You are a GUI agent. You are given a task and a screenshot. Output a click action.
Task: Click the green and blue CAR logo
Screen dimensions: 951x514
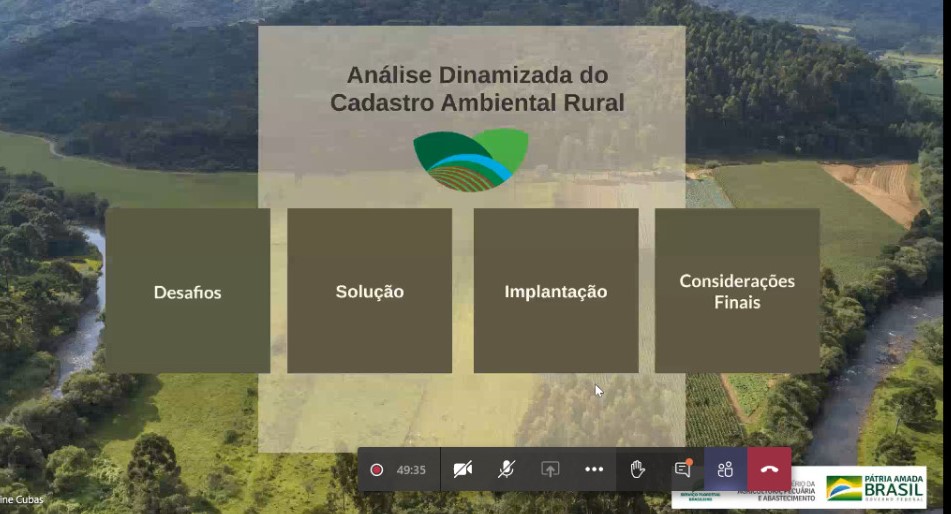tap(470, 158)
